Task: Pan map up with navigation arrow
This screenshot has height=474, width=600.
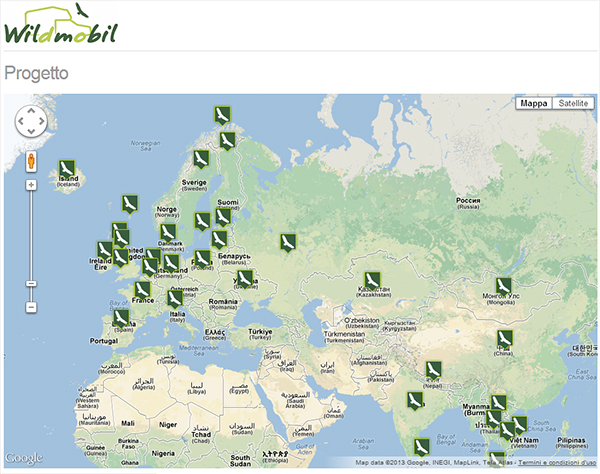Action: 31,109
